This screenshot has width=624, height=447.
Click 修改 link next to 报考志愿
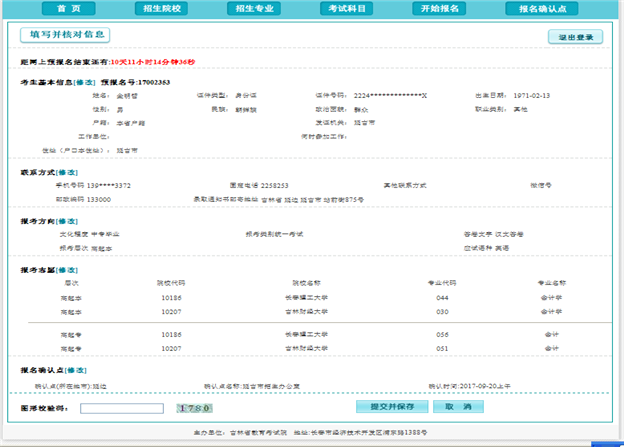tap(67, 270)
